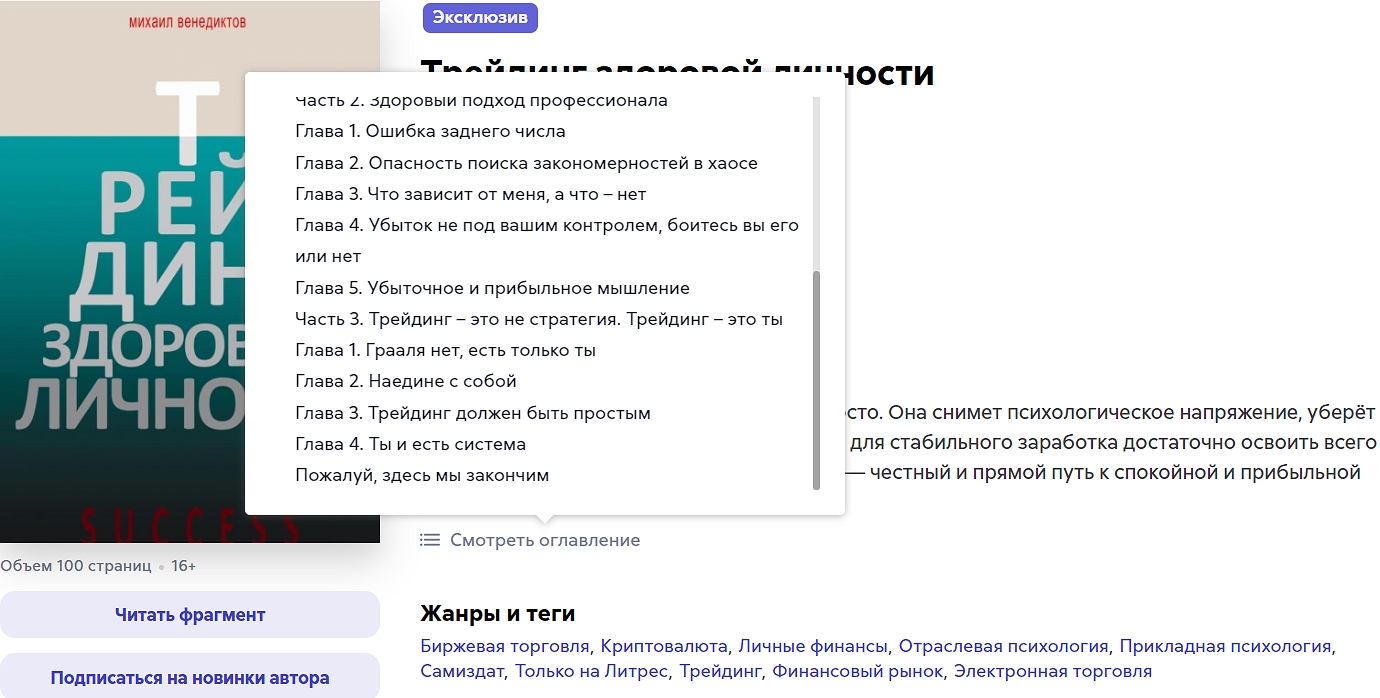Click the "Криптовалюта" tag link
1380x698 pixels.
(653, 646)
